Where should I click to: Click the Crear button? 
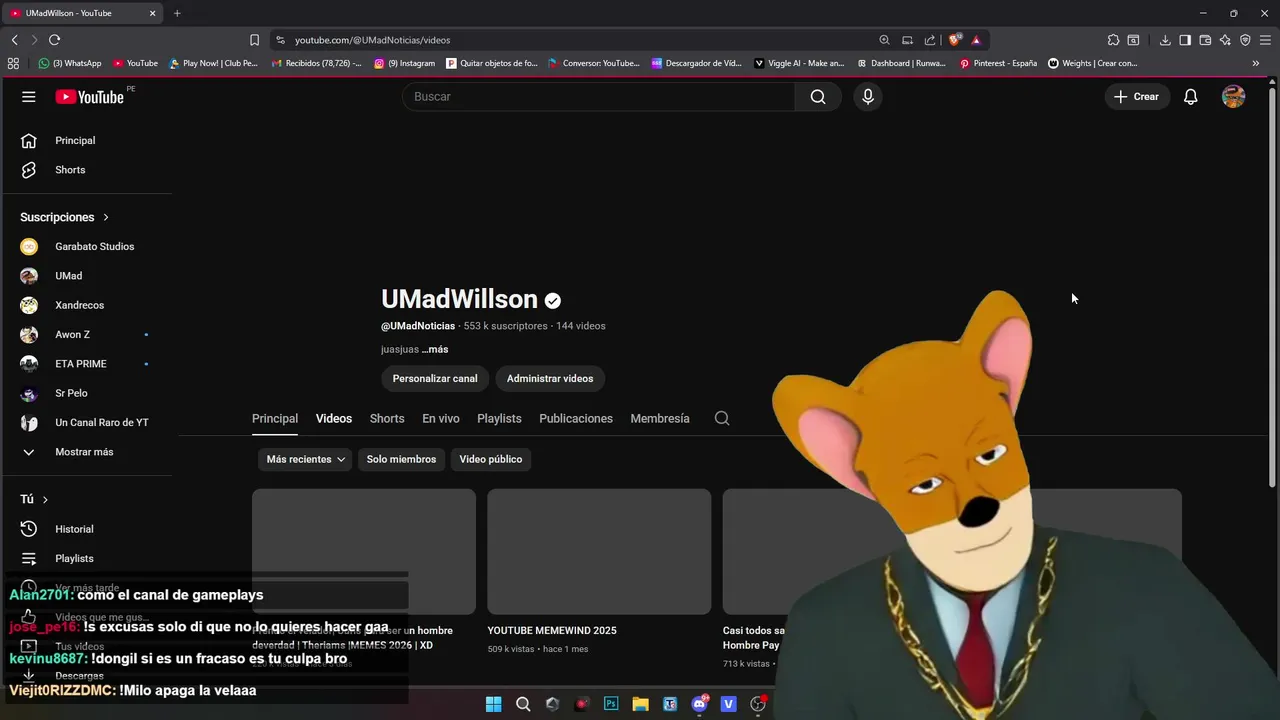click(x=1137, y=97)
